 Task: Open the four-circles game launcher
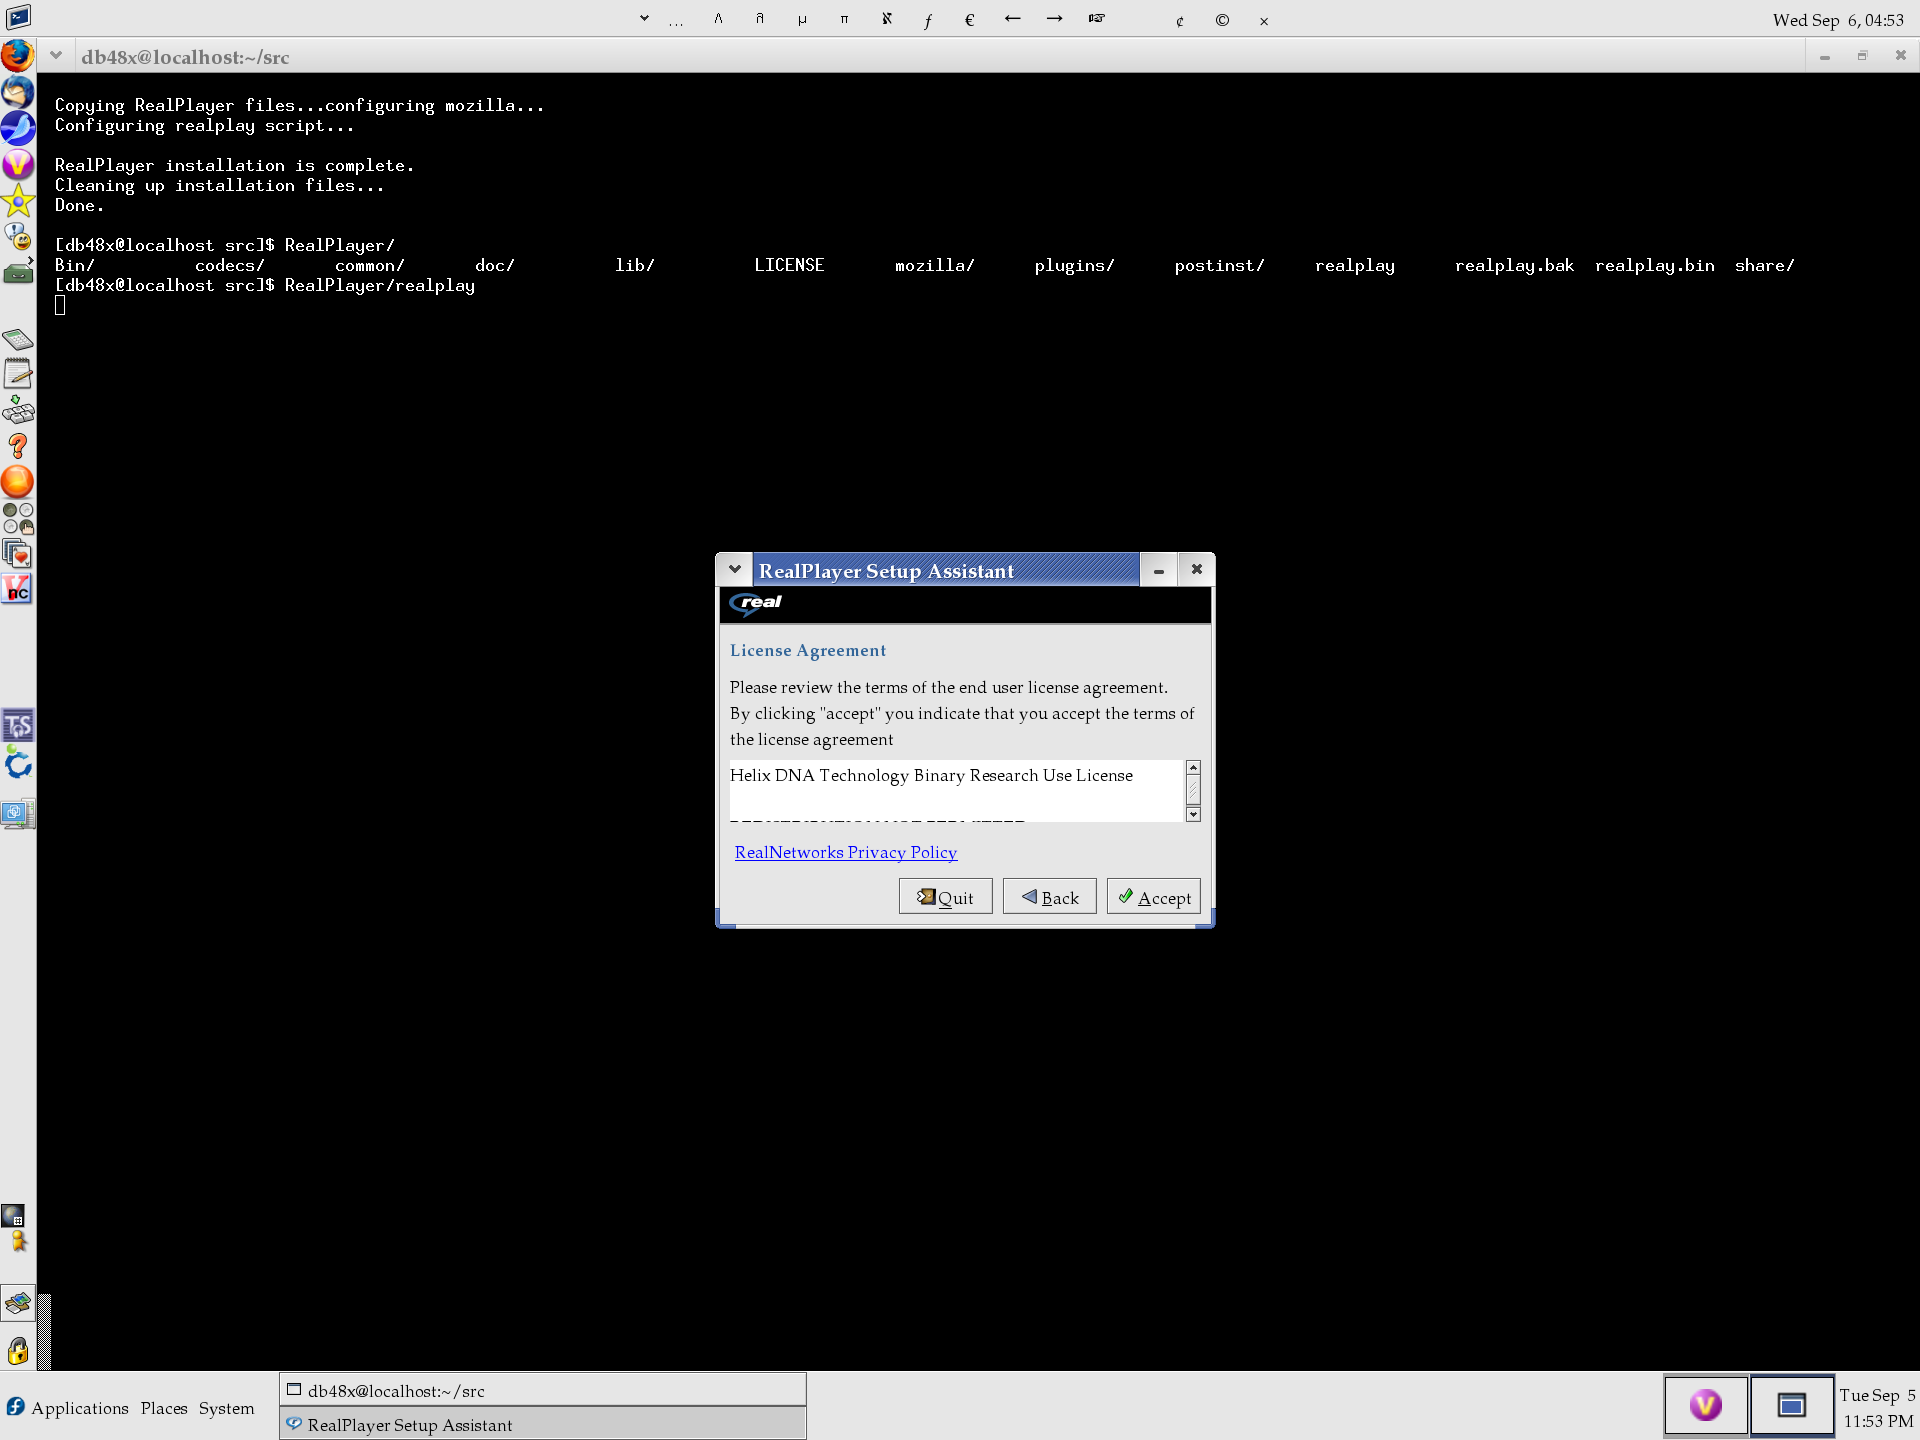[18, 518]
